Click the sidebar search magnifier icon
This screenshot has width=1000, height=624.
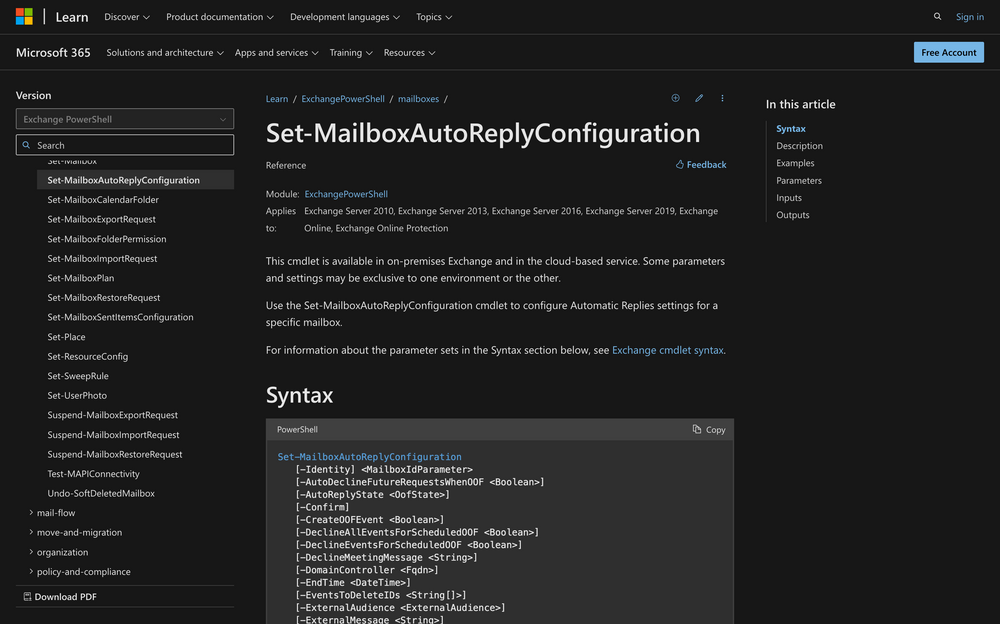(25, 144)
